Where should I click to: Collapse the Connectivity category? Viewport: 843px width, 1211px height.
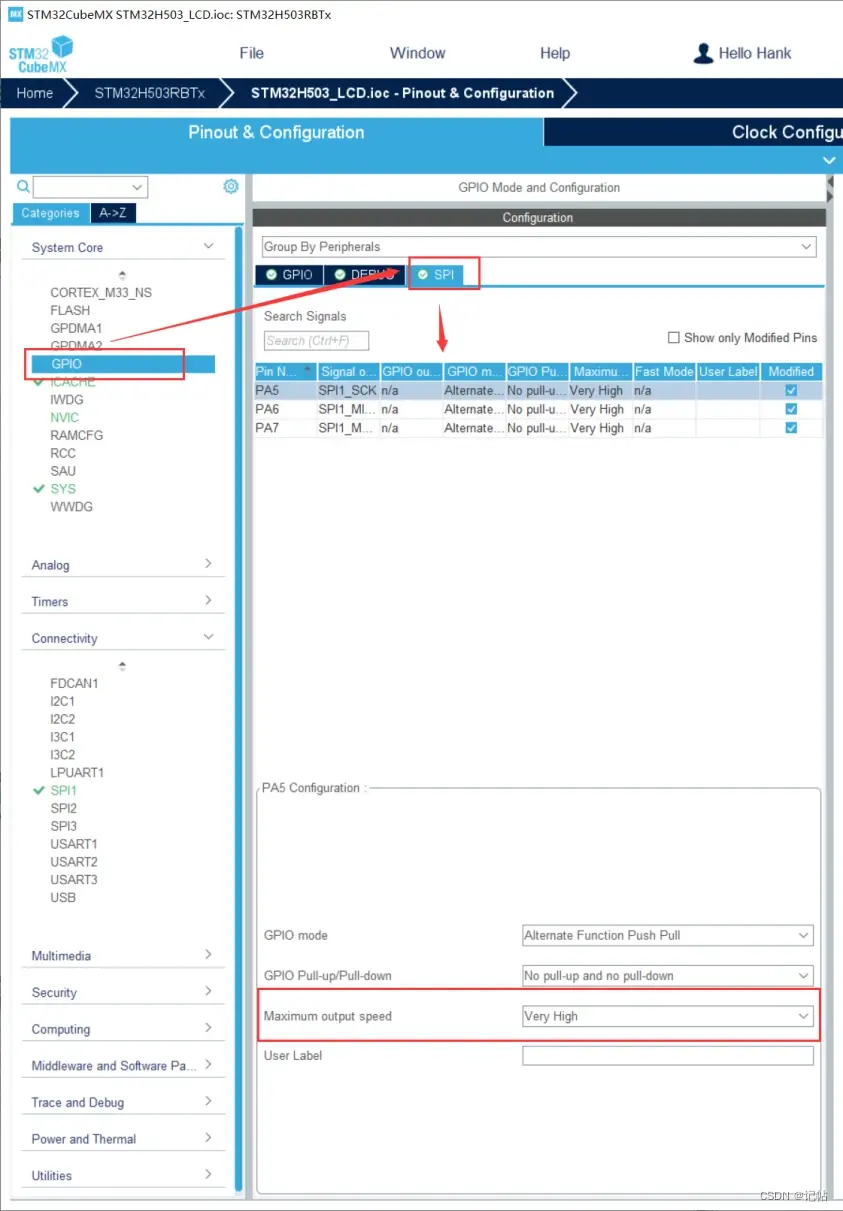tap(208, 637)
